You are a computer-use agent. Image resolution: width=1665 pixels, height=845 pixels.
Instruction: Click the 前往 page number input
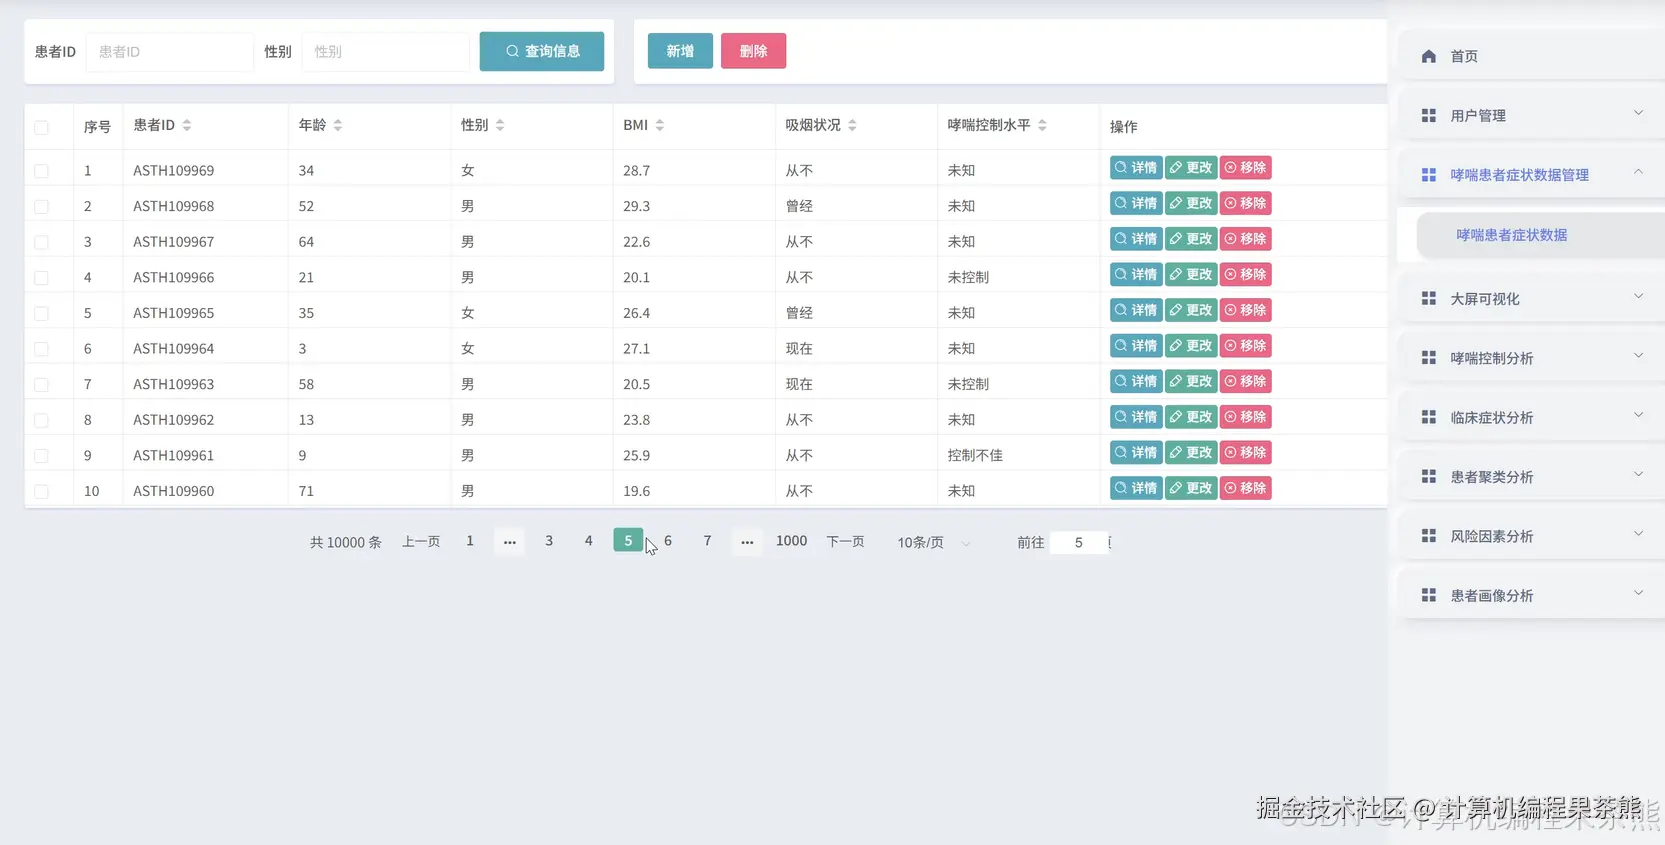[x=1079, y=542]
